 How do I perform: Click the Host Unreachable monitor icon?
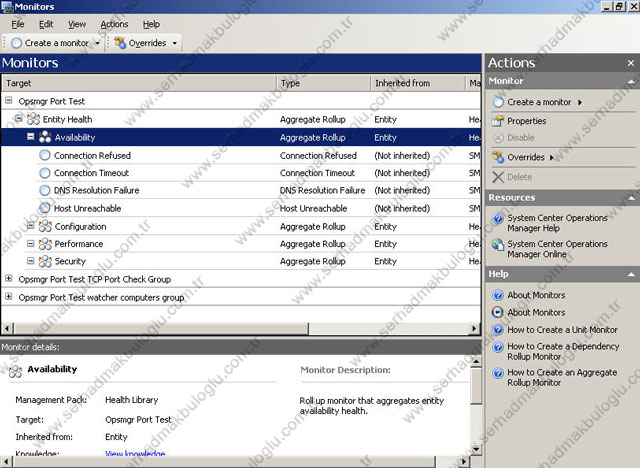click(x=45, y=208)
